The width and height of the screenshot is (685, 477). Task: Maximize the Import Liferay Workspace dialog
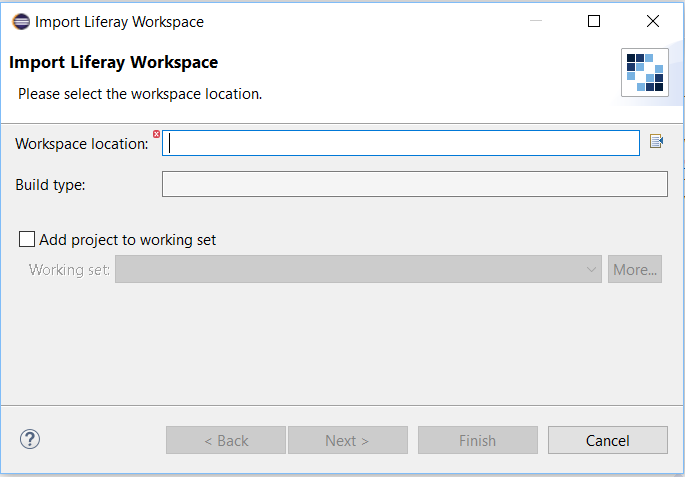(x=594, y=21)
